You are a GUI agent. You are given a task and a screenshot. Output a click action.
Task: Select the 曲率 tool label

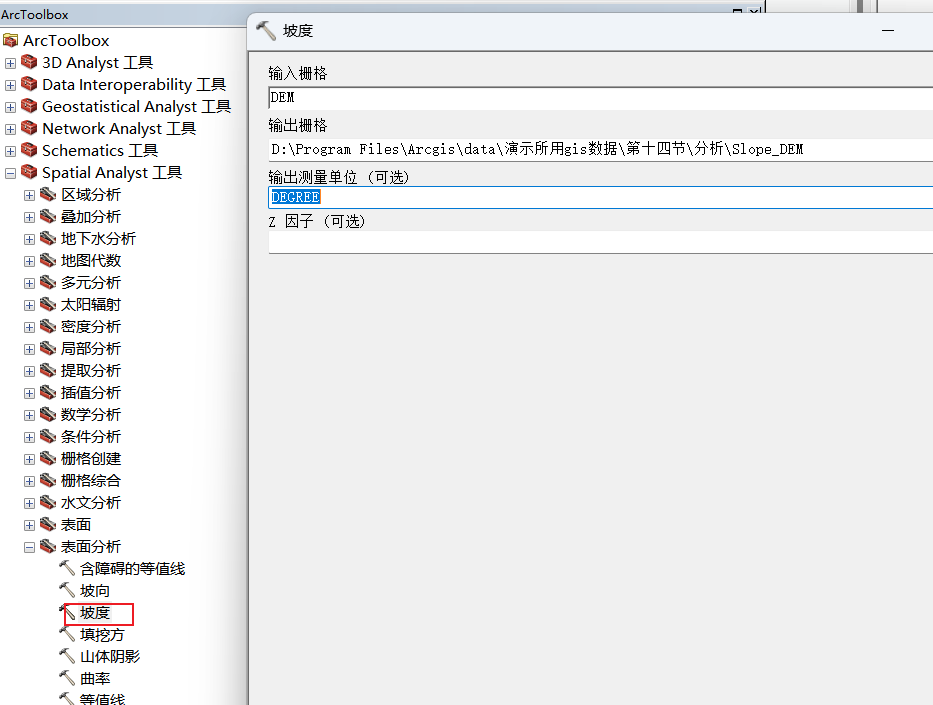95,679
